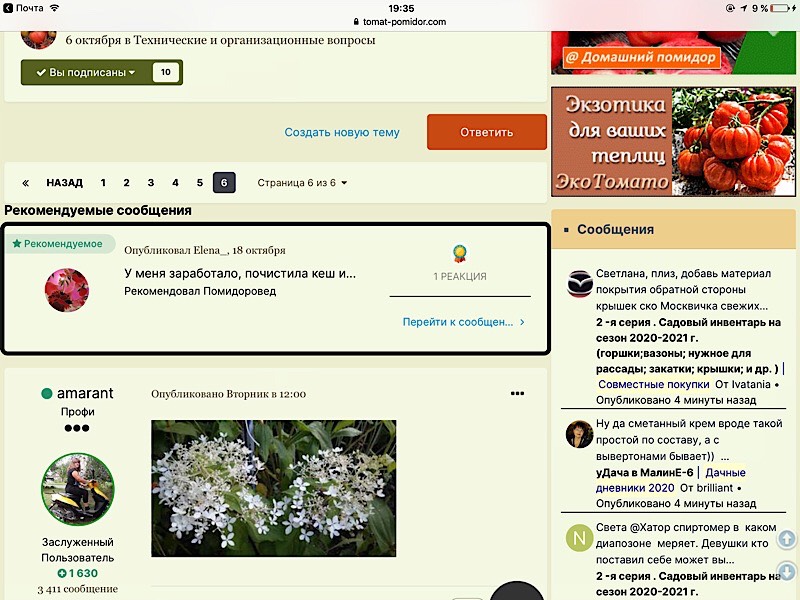Click Рекомендовал Помидоровед text
Image resolution: width=800 pixels, height=600 pixels.
(x=200, y=291)
